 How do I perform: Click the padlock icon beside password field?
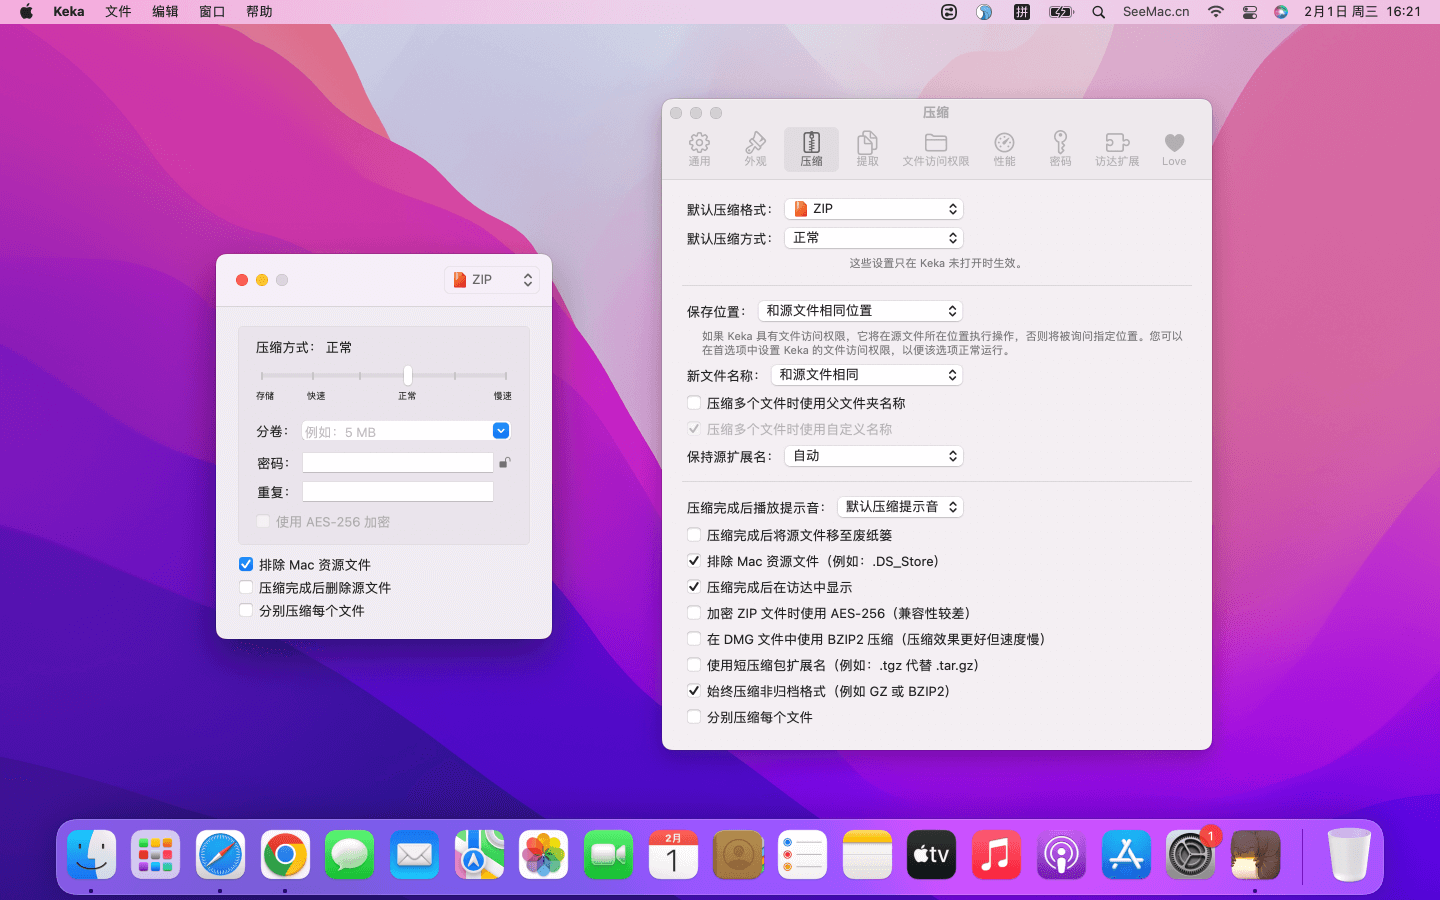click(505, 462)
